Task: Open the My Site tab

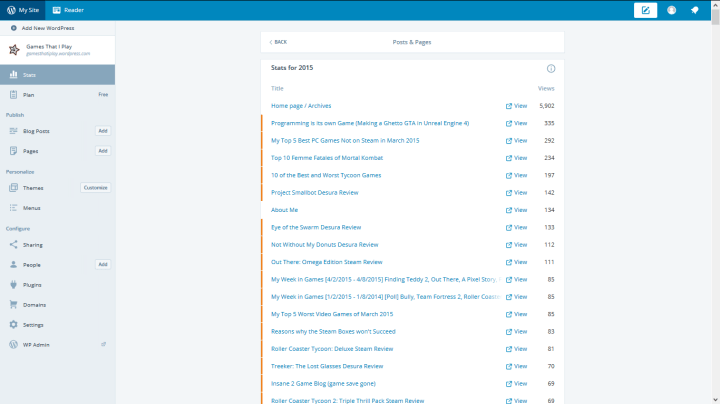Action: coord(22,10)
